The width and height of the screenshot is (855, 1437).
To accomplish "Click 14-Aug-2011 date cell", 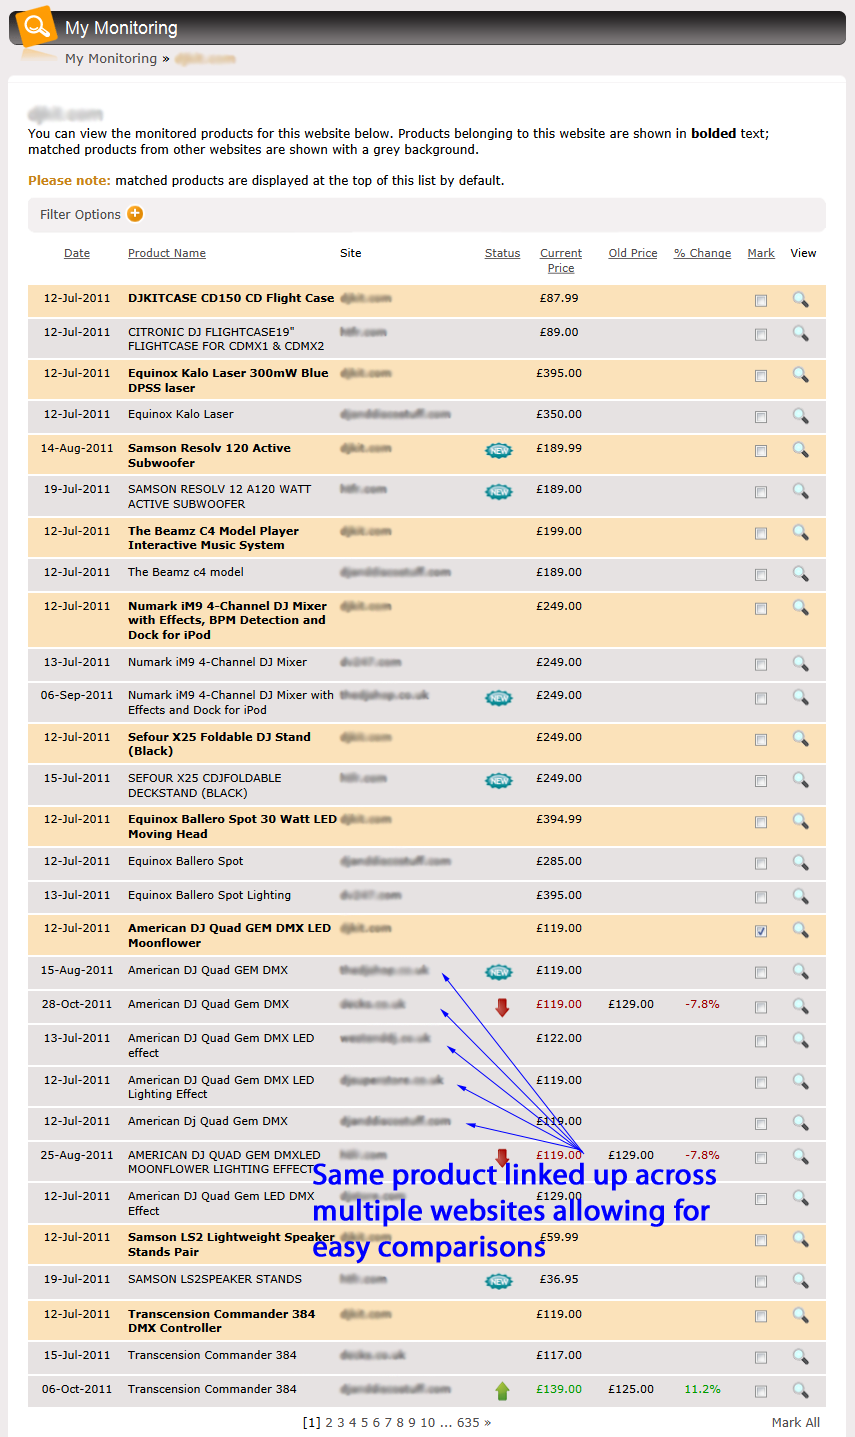I will [77, 448].
